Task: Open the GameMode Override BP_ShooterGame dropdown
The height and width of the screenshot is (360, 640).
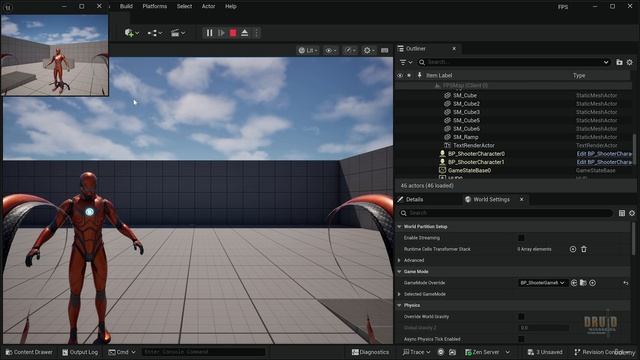Action: click(x=542, y=283)
